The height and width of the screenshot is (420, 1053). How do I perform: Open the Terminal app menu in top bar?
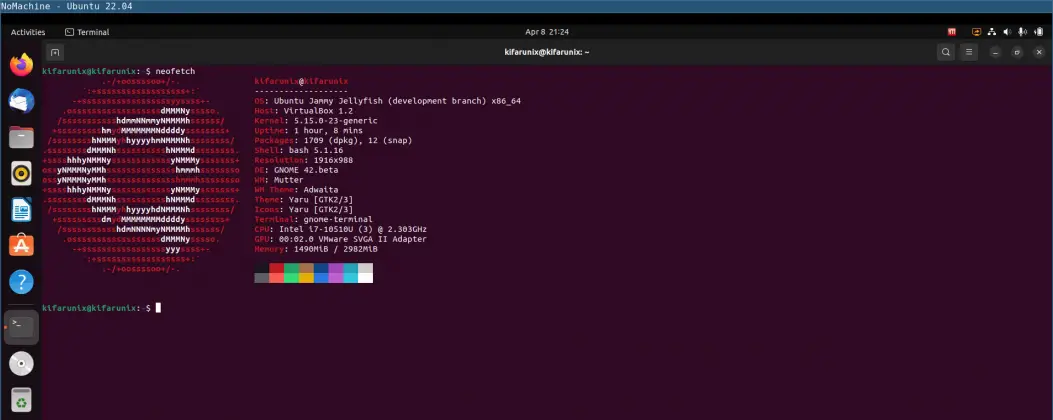point(87,32)
